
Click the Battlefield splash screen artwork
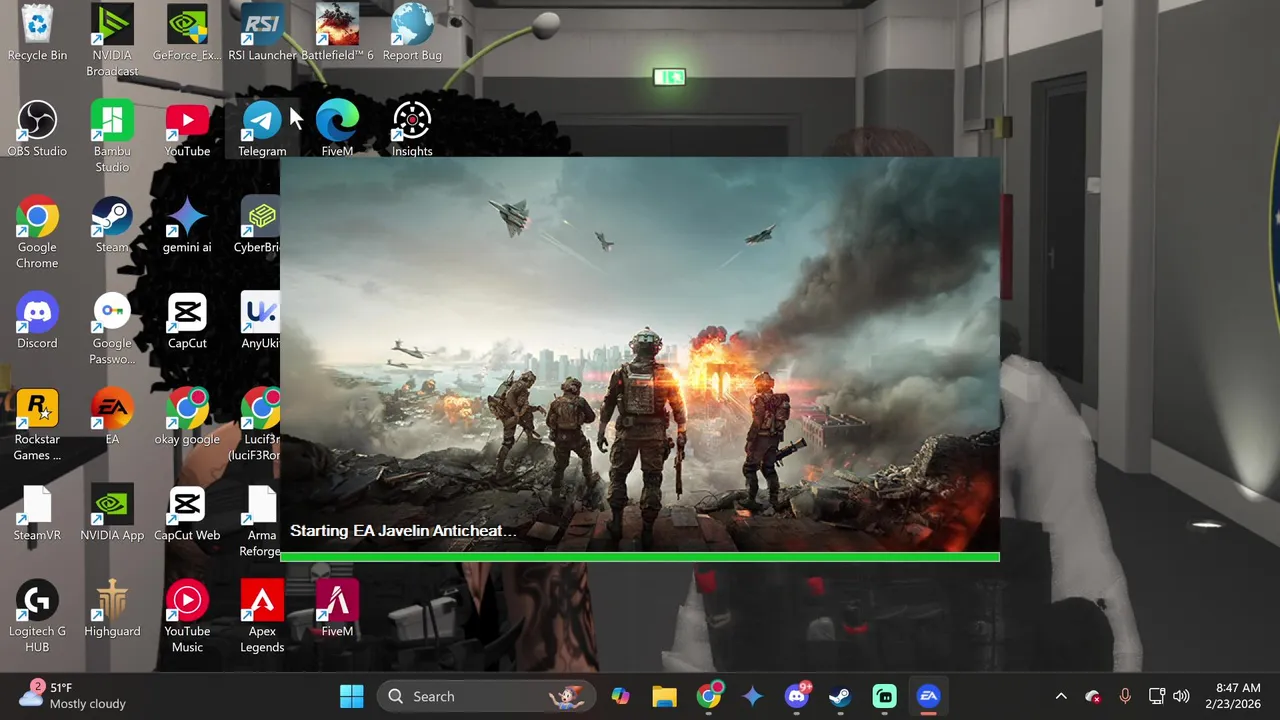(640, 354)
